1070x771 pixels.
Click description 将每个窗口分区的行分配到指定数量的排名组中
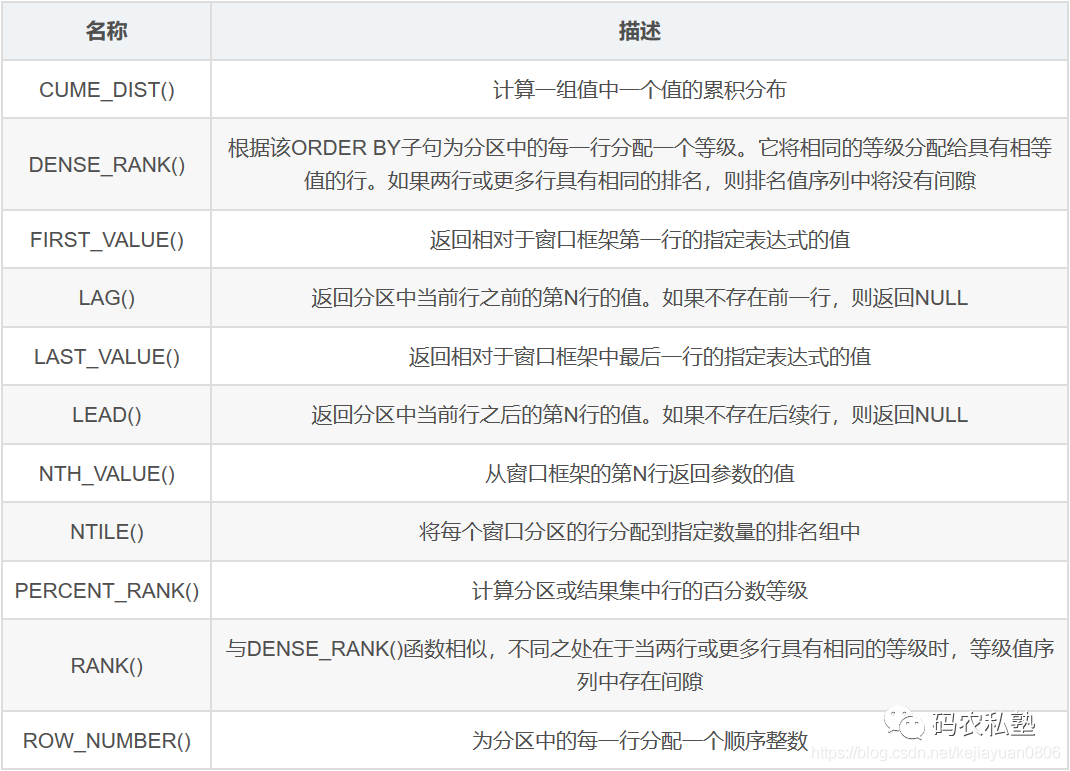(639, 532)
